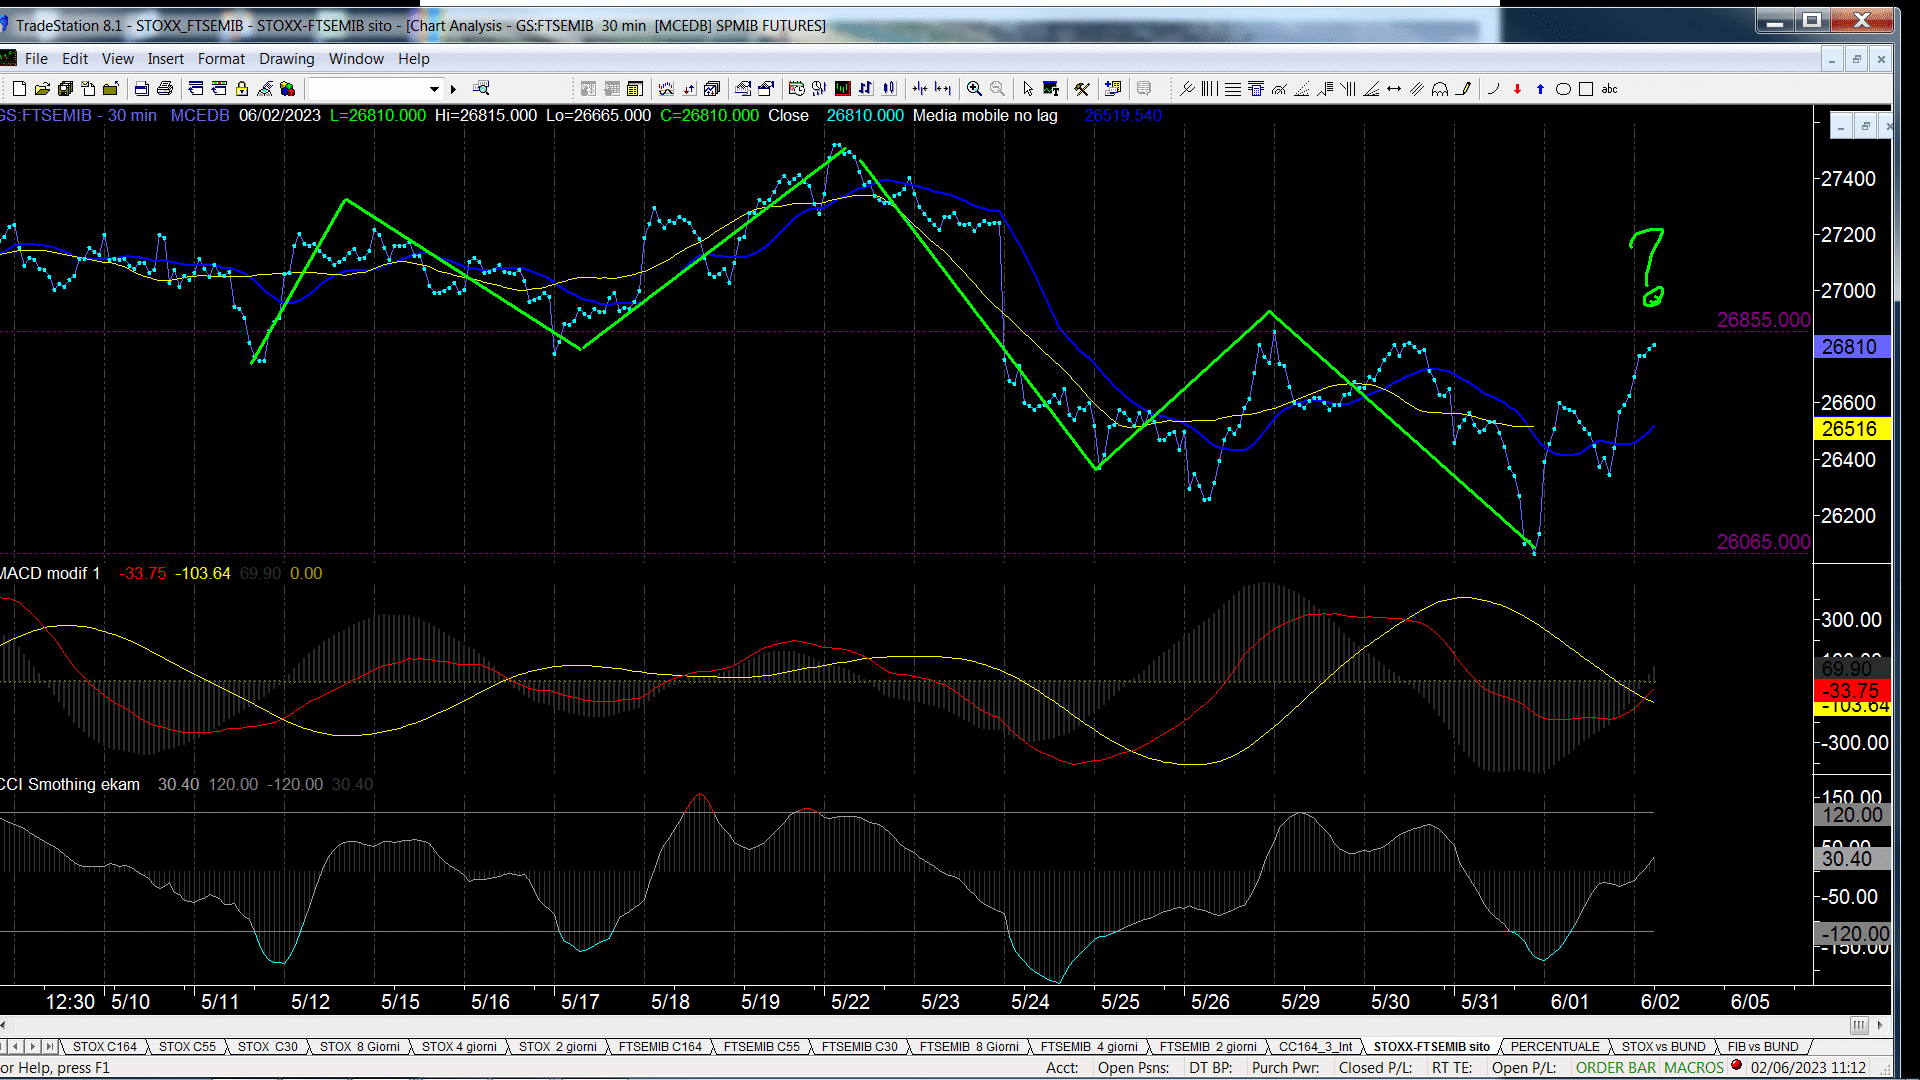Click the Save All icon
This screenshot has width=1920, height=1080.
pos(65,89)
